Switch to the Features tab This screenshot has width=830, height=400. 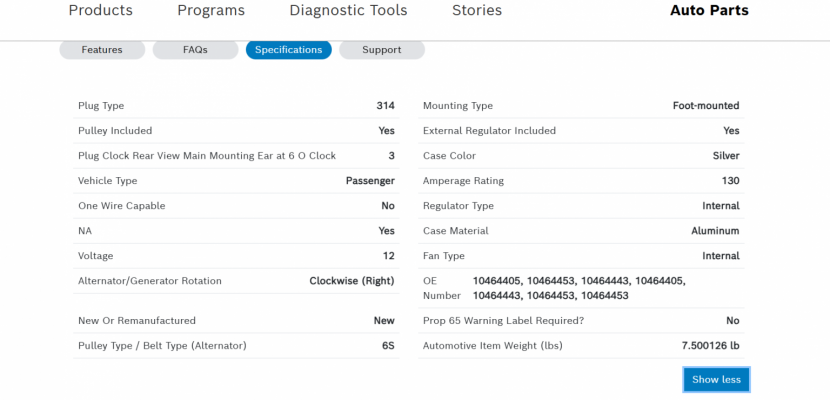tap(102, 50)
